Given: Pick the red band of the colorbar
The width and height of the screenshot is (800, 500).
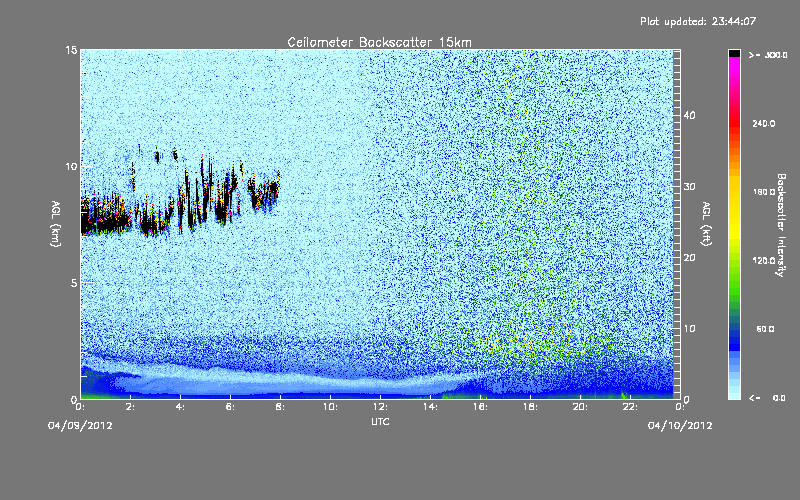Looking at the screenshot, I should pos(734,123).
